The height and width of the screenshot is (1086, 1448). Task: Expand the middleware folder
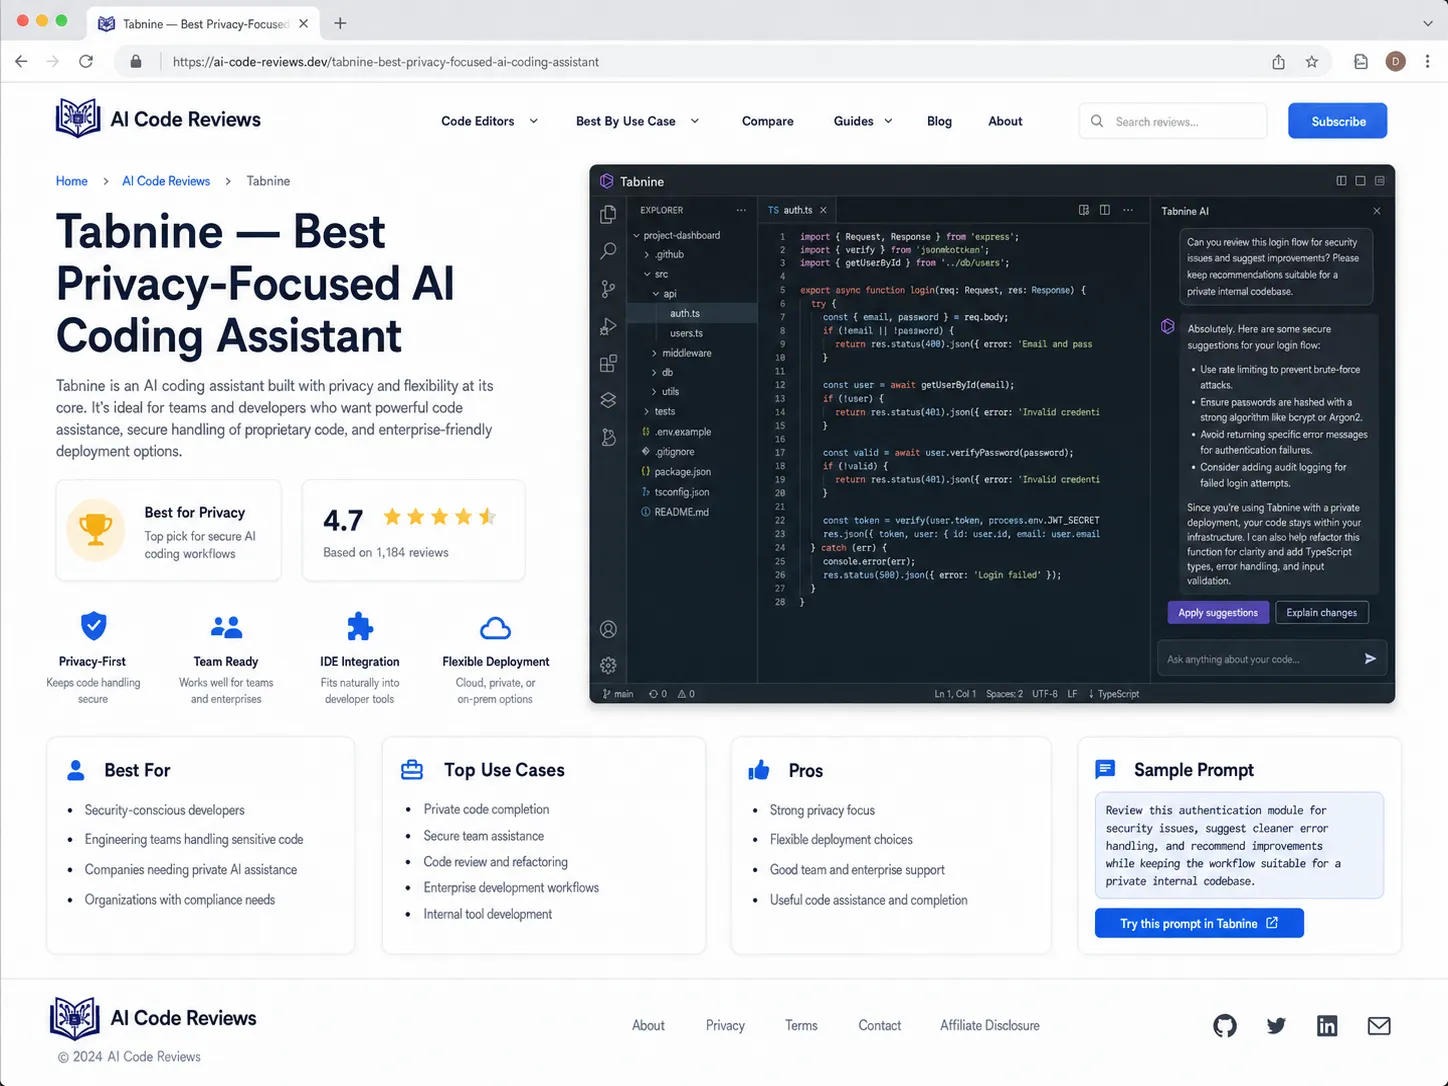[x=682, y=353]
